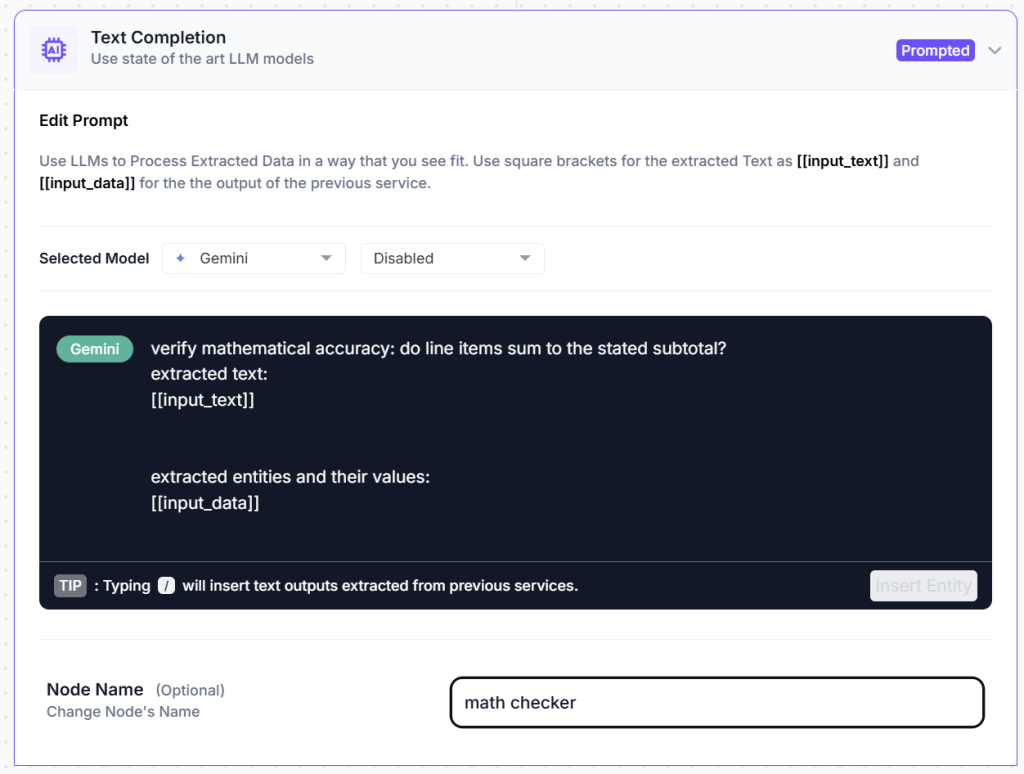Screen dimensions: 1024x774
Task: Click the "Change Node's Name" label
Action: tap(123, 712)
